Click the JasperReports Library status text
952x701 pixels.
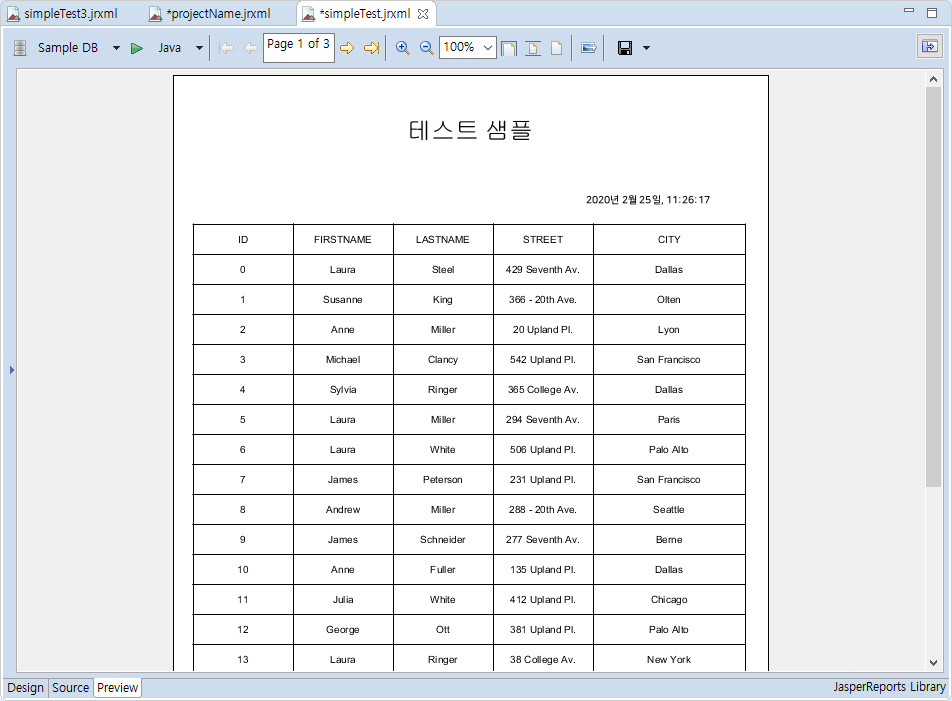(889, 687)
